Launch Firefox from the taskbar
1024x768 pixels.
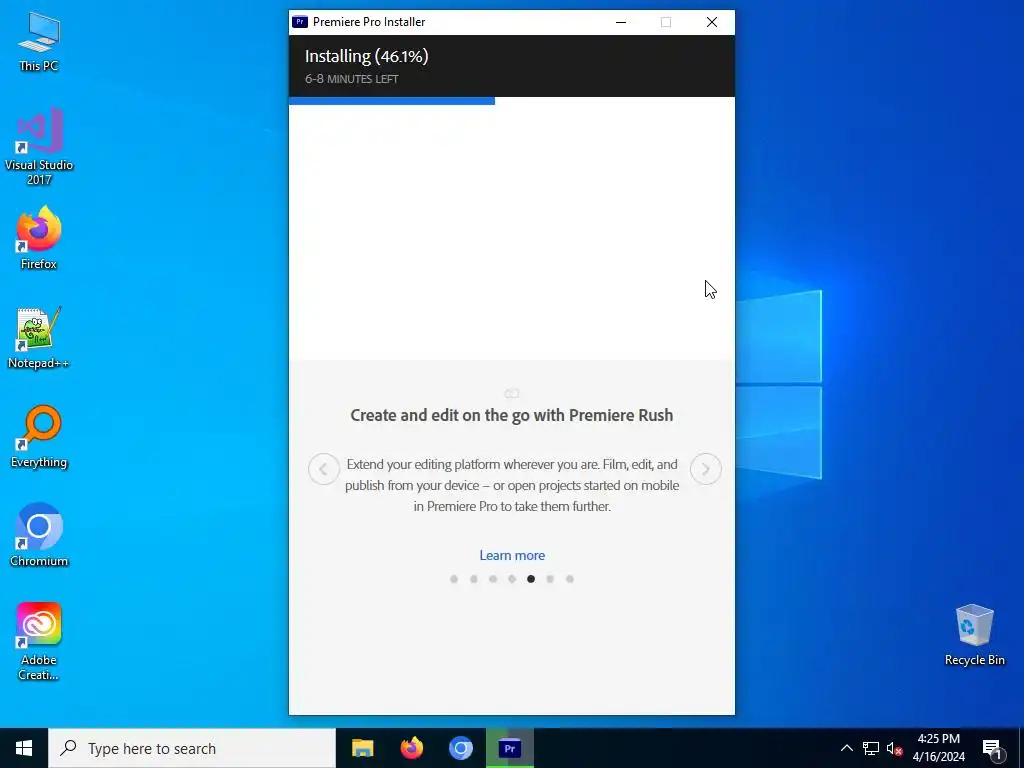pos(411,748)
